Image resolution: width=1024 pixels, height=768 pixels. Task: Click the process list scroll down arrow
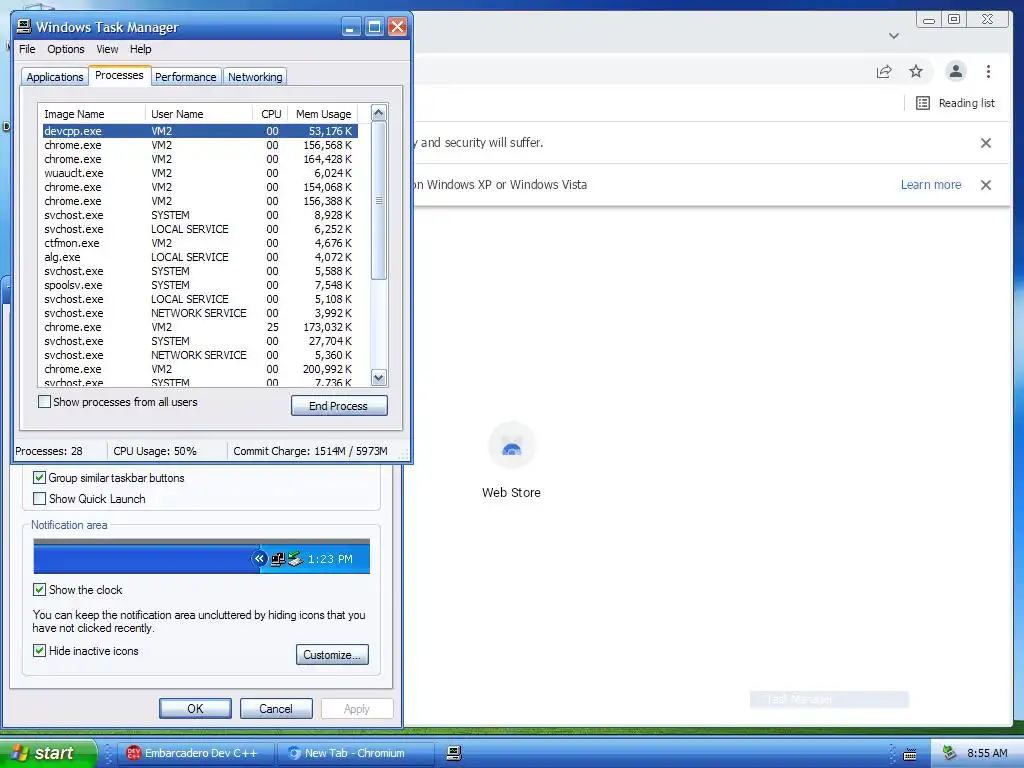[x=379, y=377]
